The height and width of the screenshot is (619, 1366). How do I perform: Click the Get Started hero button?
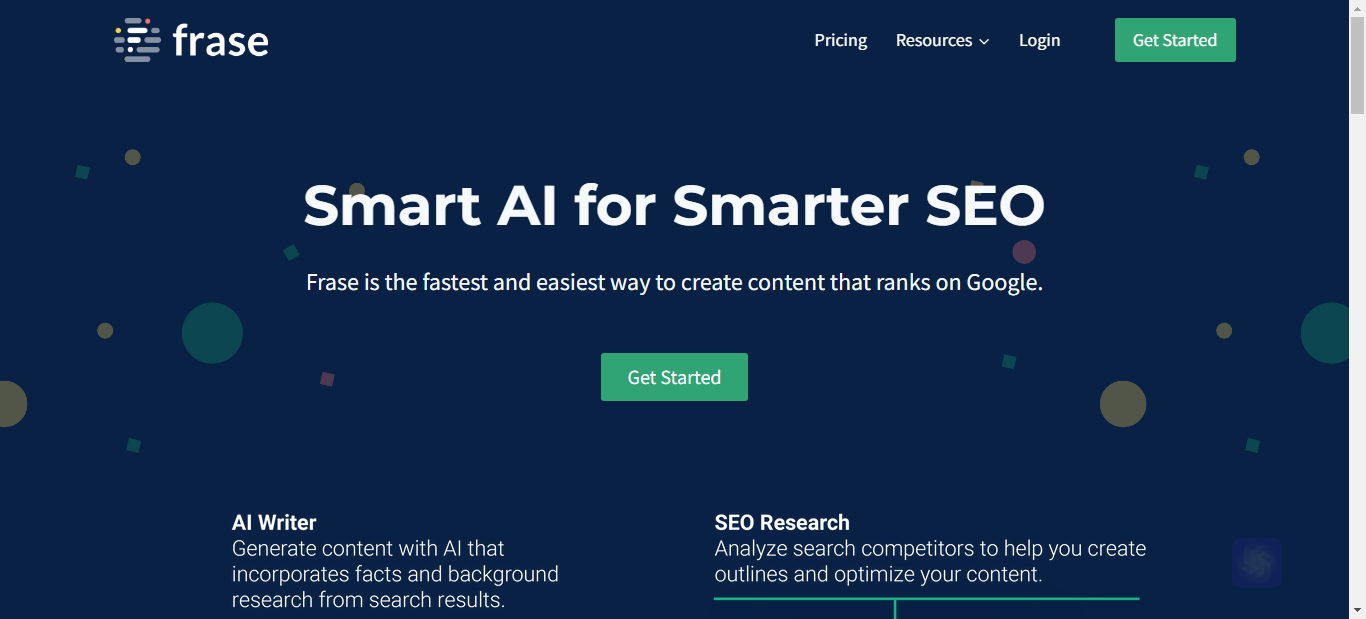(x=674, y=377)
